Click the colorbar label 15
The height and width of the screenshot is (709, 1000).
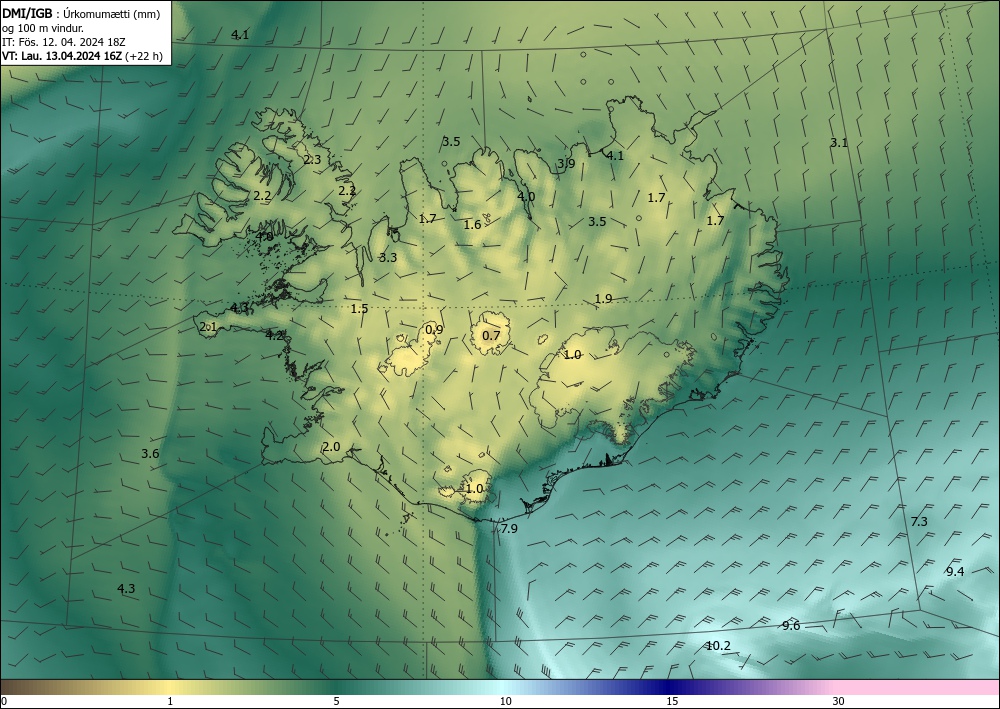(x=672, y=701)
